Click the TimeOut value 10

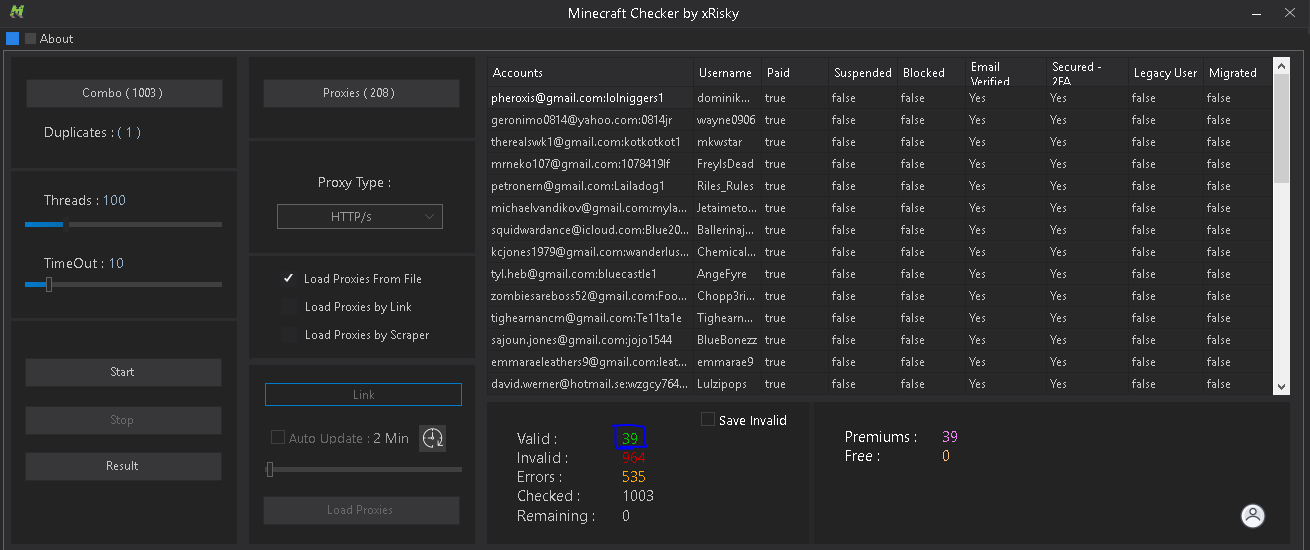tap(116, 263)
